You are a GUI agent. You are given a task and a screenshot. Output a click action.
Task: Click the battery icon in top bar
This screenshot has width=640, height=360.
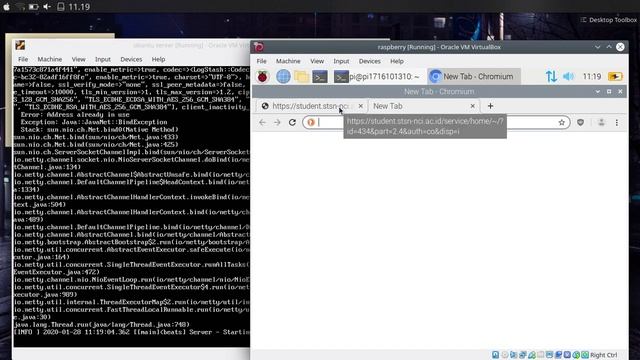[x=33, y=7]
